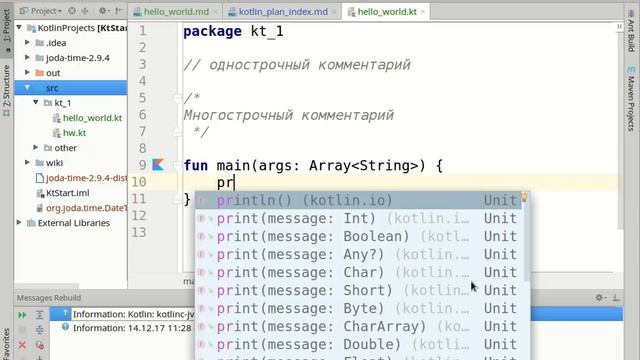This screenshot has height=360, width=640.
Task: Click the fold end marker at line 11
Action: [177, 199]
